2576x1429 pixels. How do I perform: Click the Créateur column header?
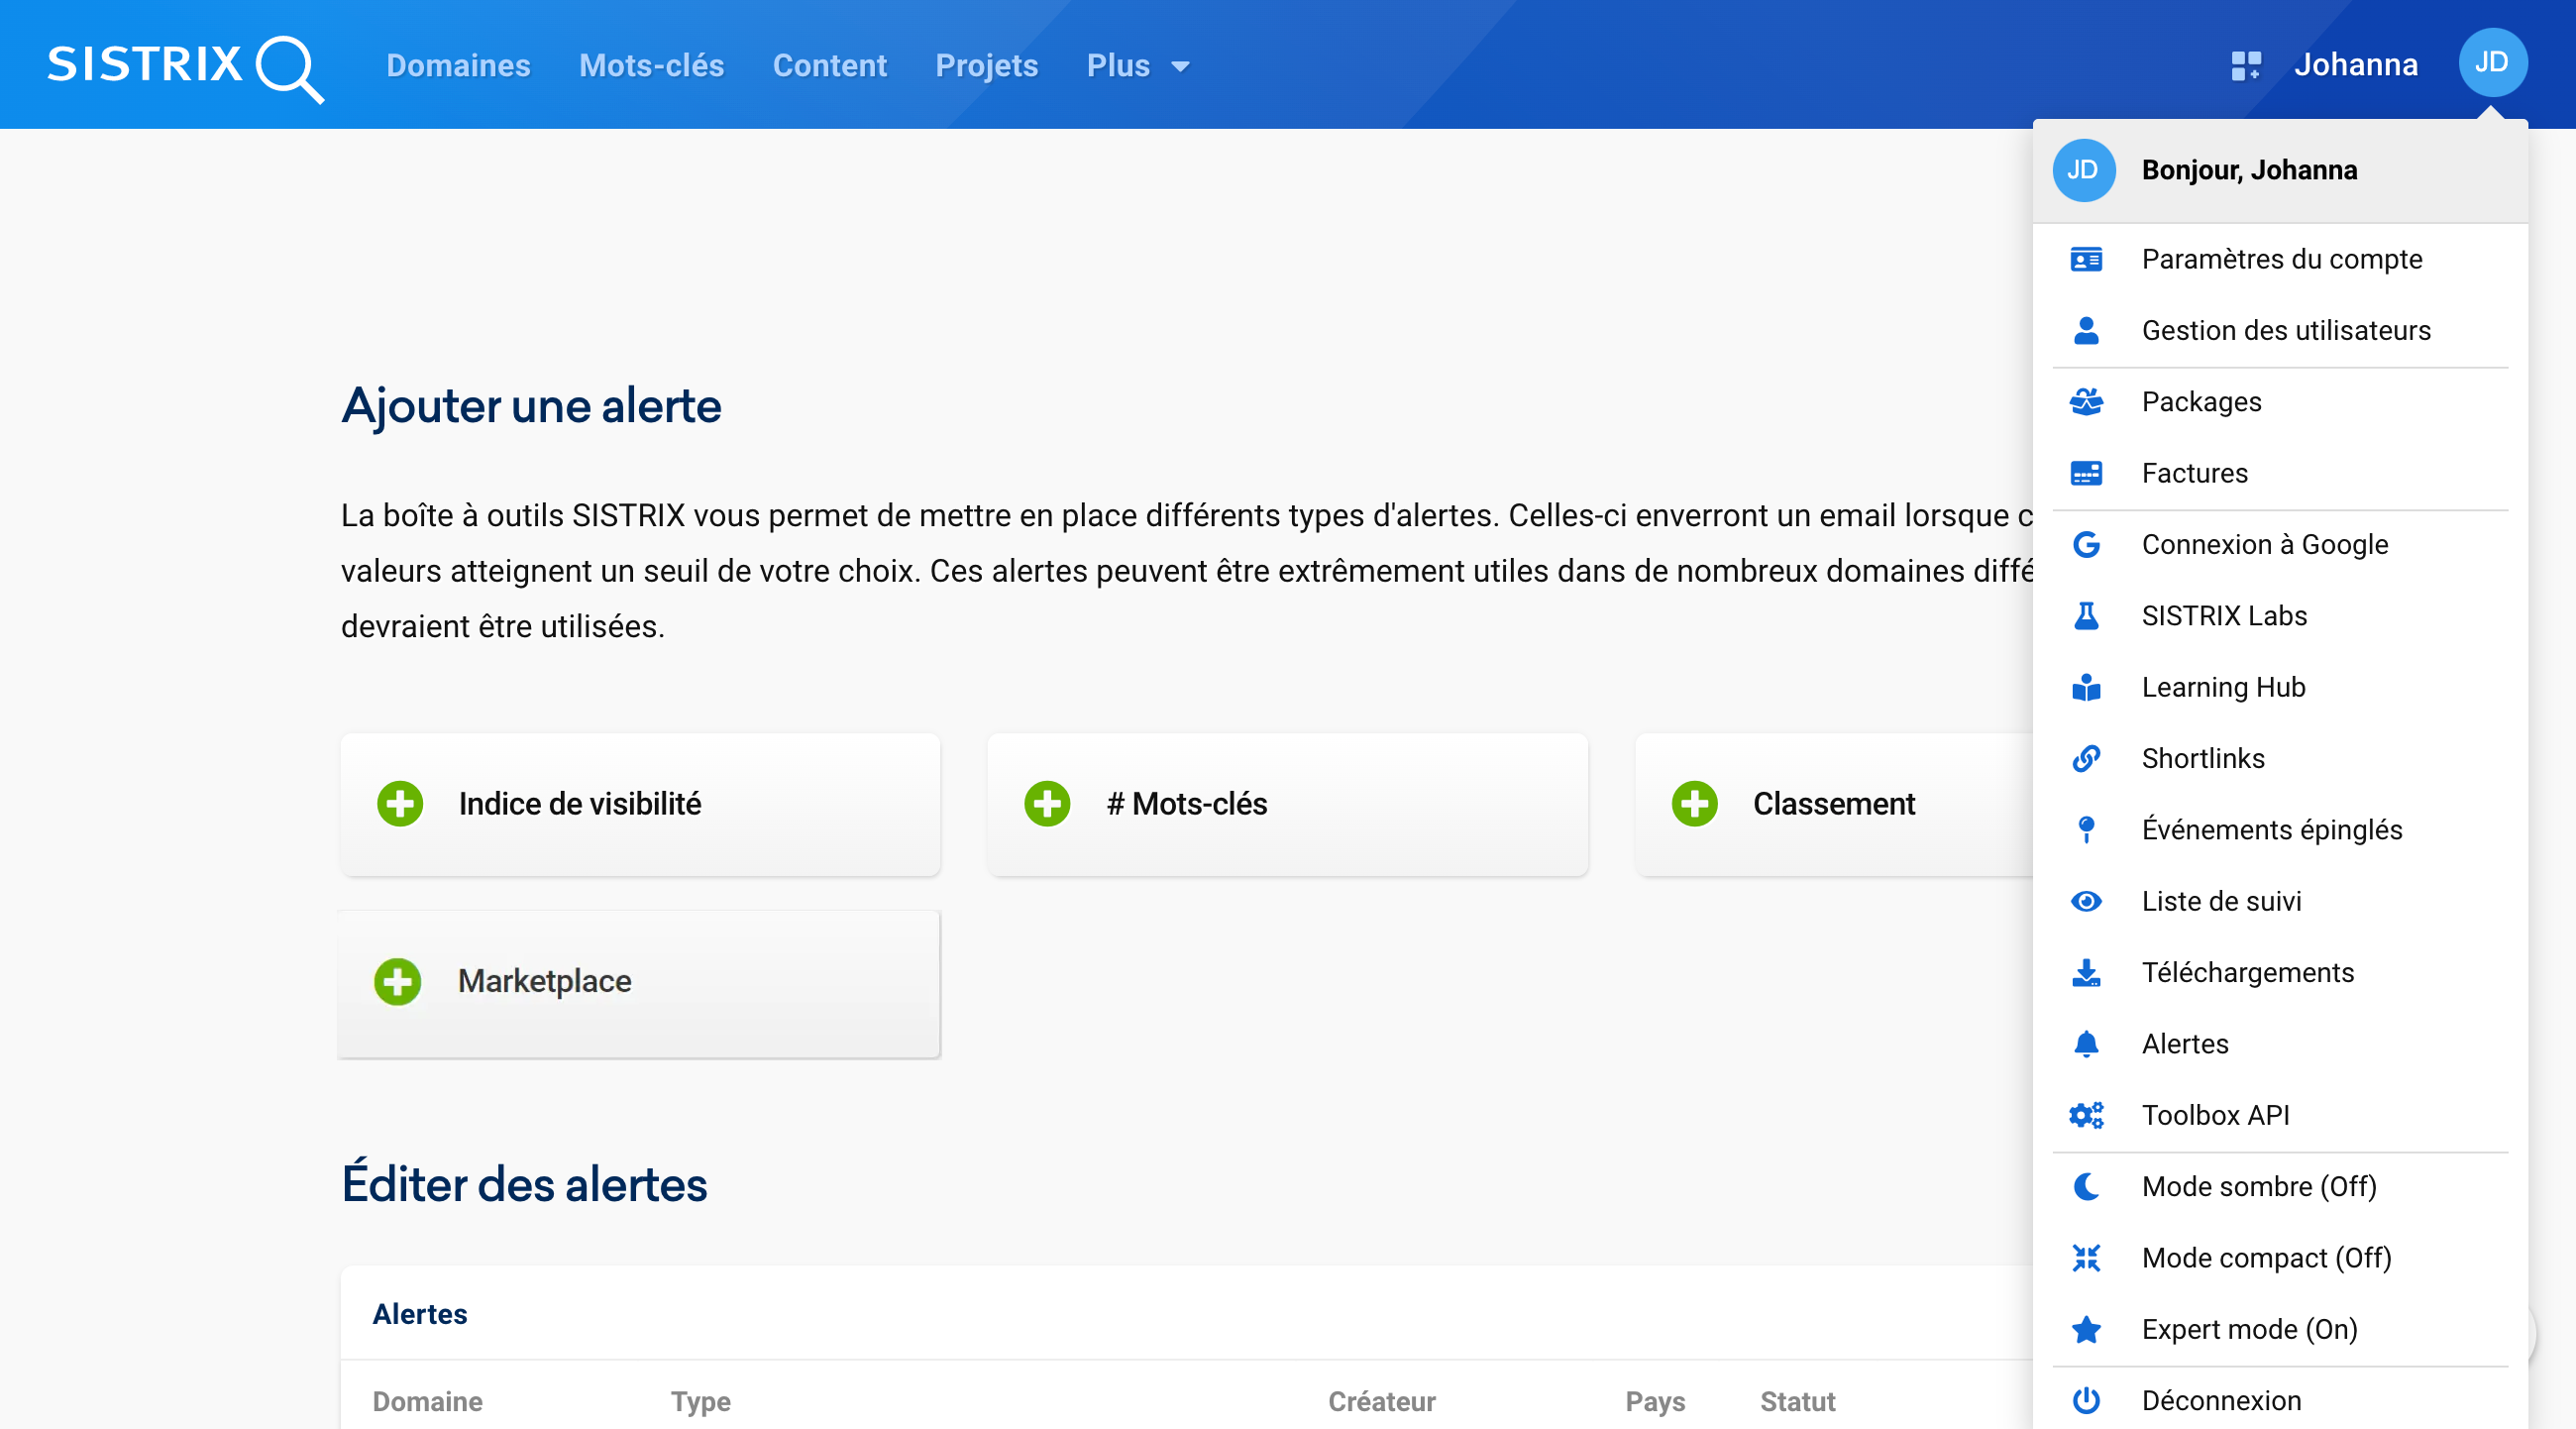tap(1381, 1402)
